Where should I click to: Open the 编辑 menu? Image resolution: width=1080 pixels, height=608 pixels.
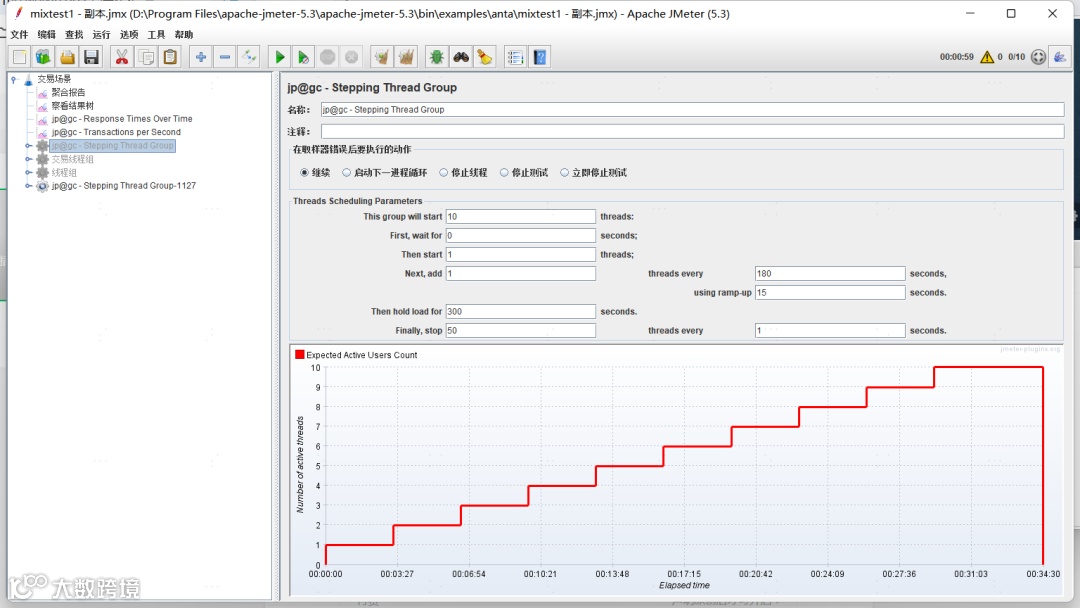point(47,34)
